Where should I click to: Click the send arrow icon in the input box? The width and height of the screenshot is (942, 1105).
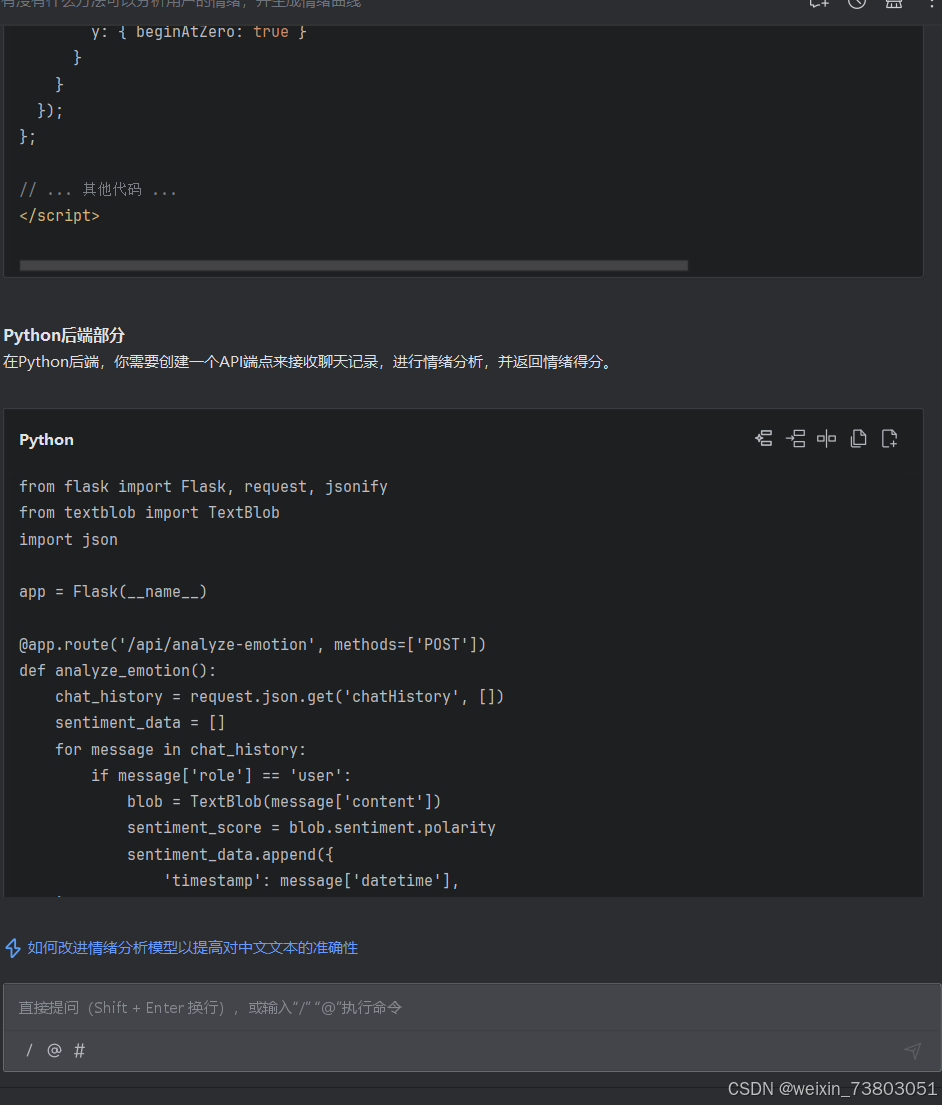tap(912, 1051)
